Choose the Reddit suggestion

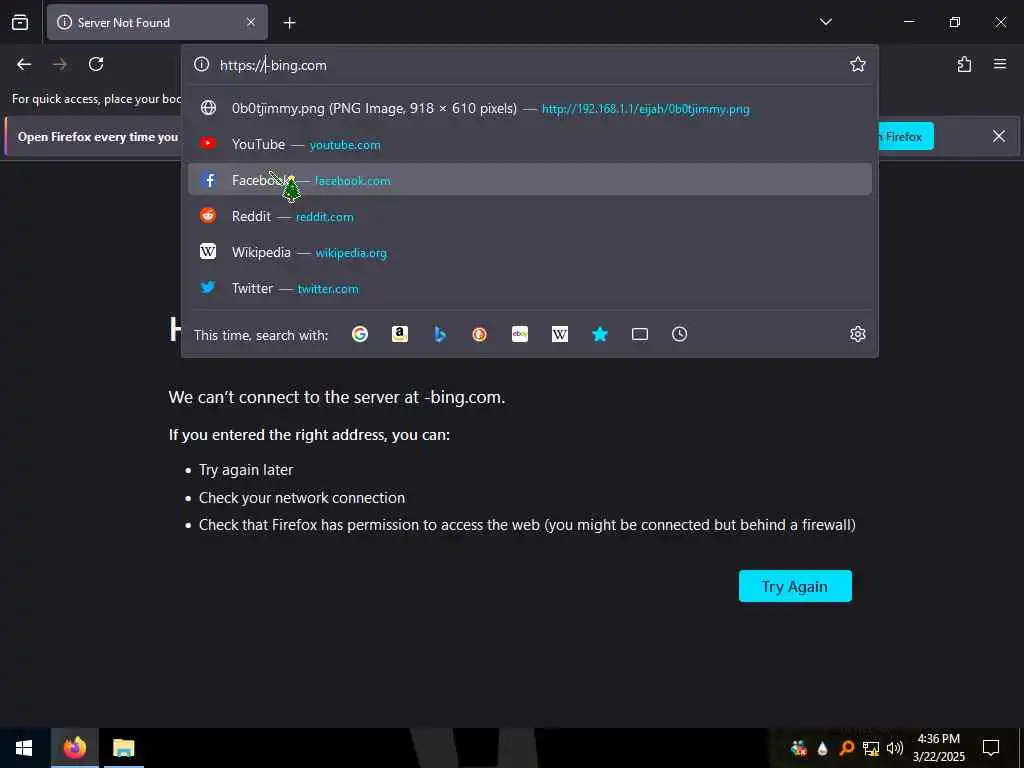[530, 216]
